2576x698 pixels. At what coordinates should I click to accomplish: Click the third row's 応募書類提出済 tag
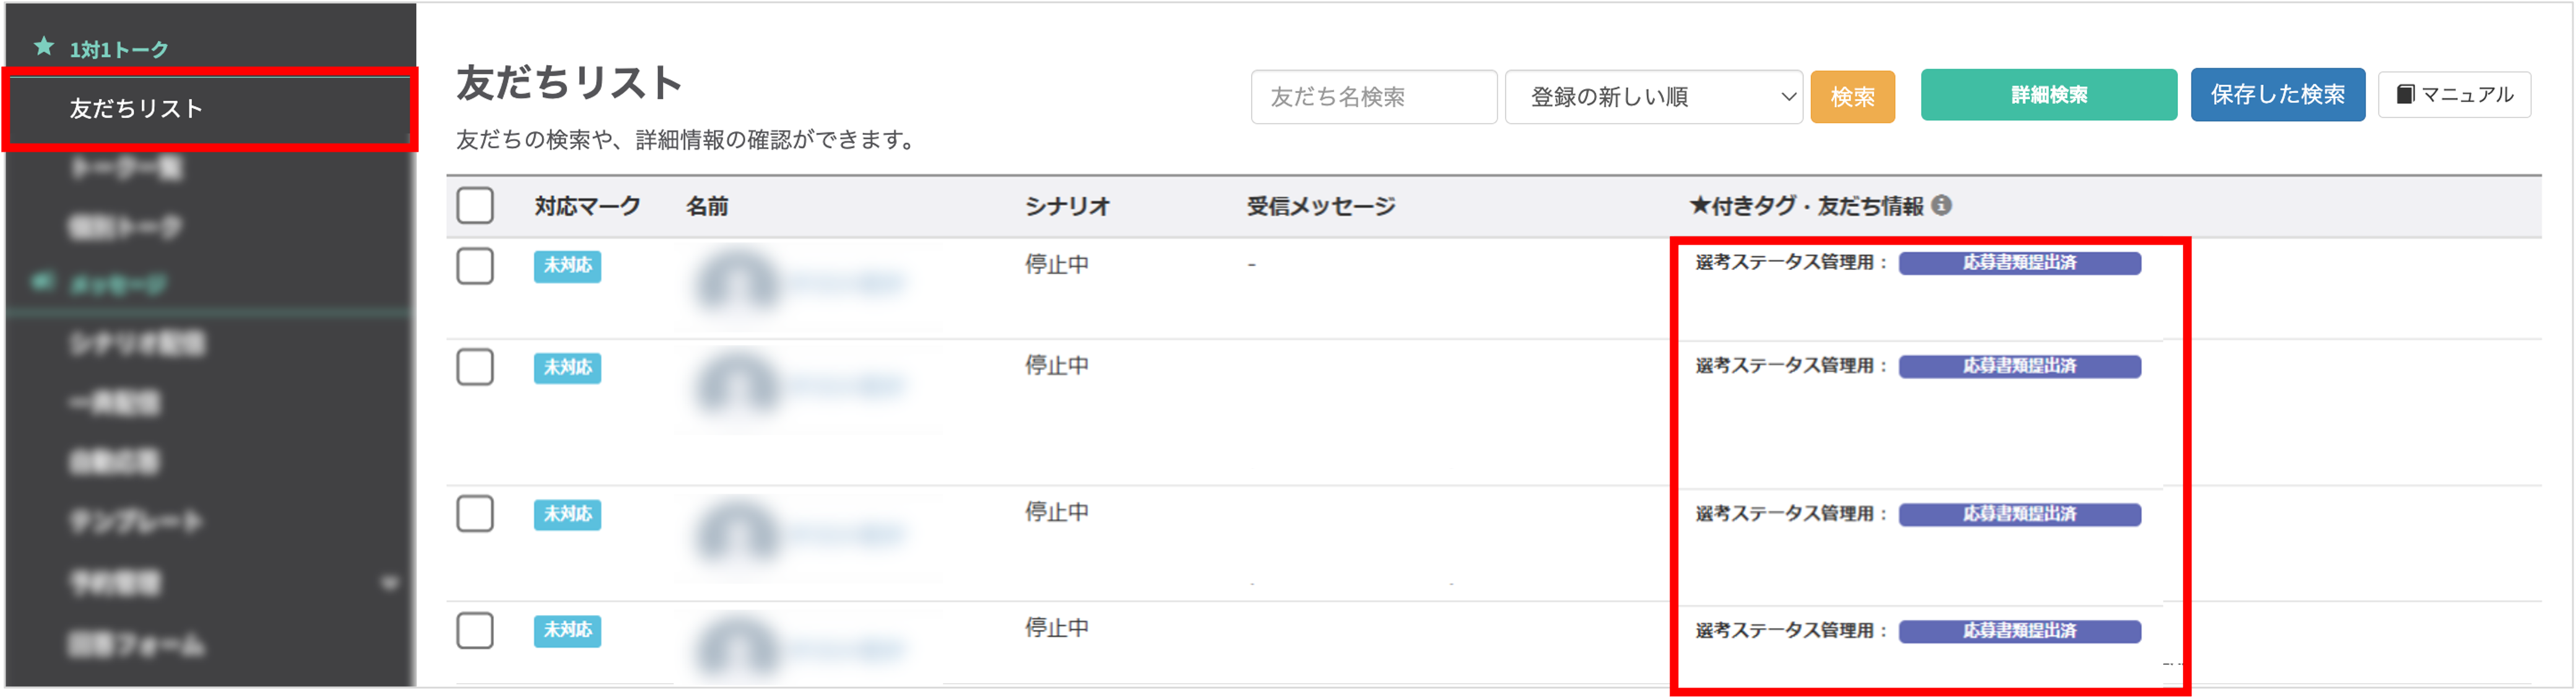[x=2019, y=514]
